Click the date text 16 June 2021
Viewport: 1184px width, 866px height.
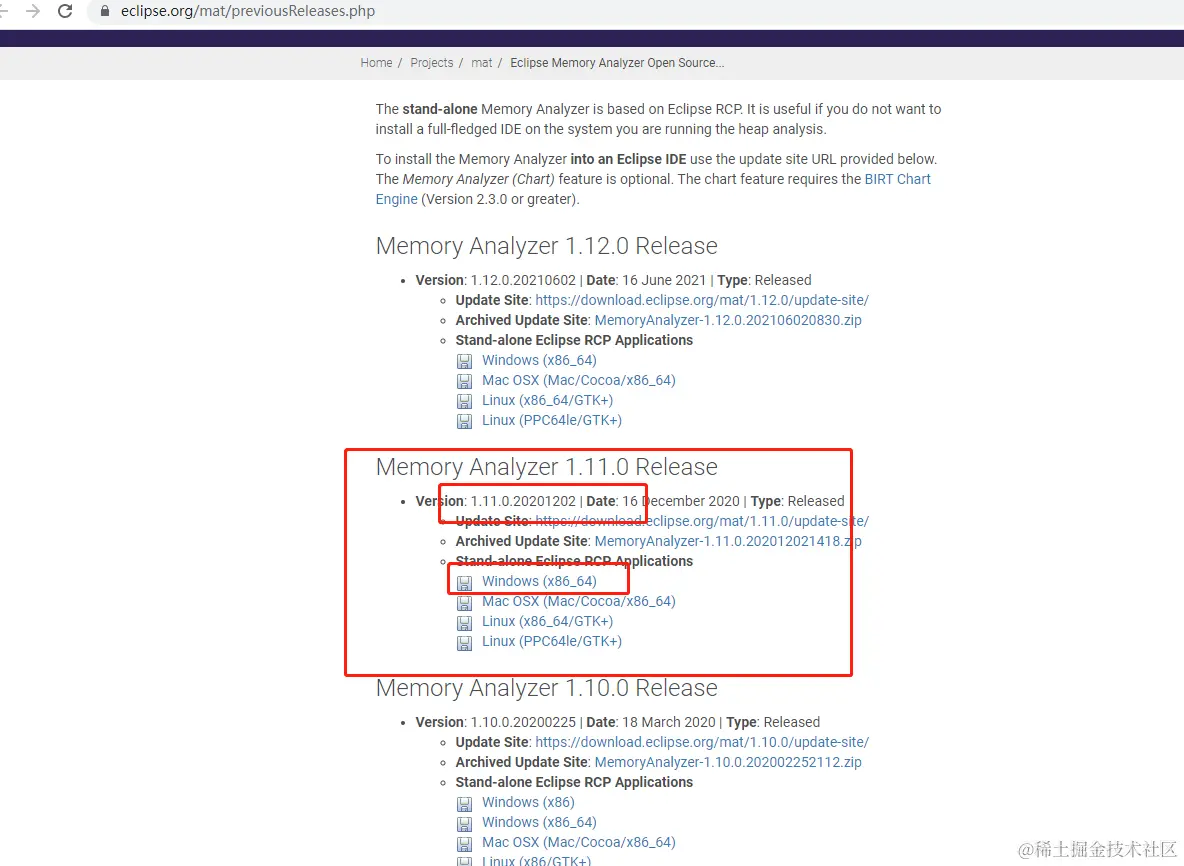click(x=664, y=280)
